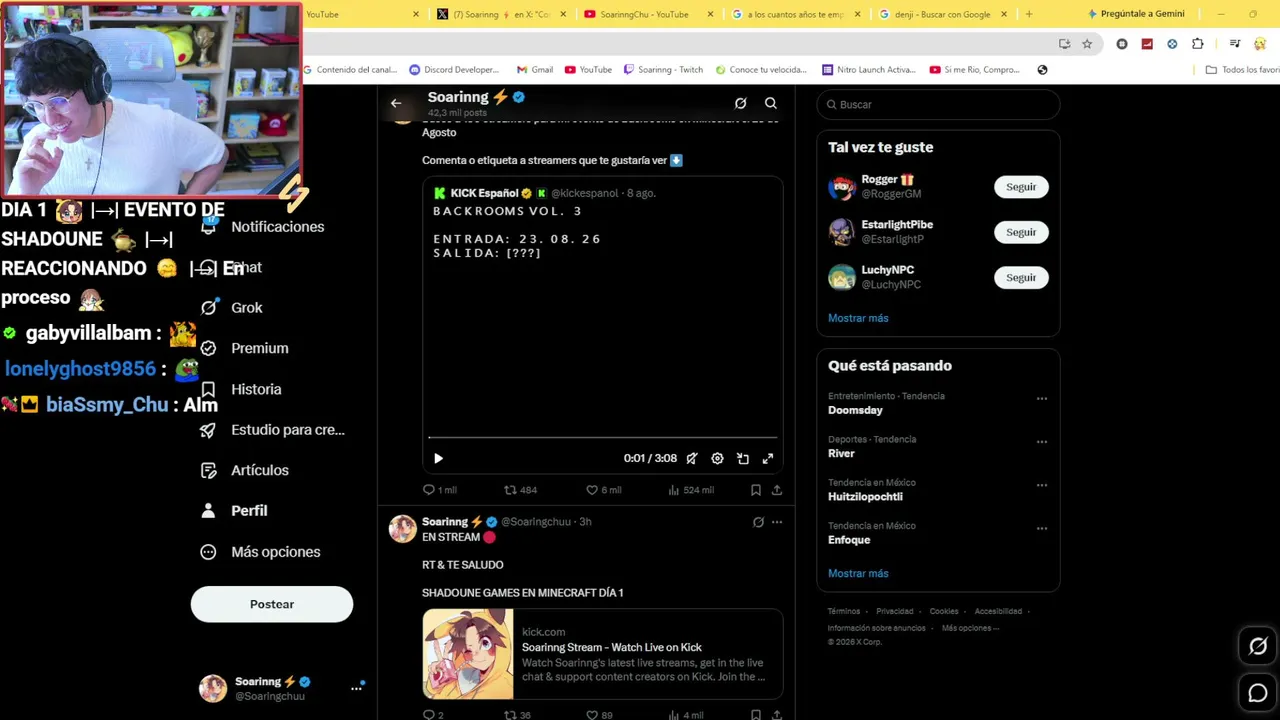Open Estudio para creadores in the sidebar
This screenshot has width=1280, height=720.
pos(273,430)
